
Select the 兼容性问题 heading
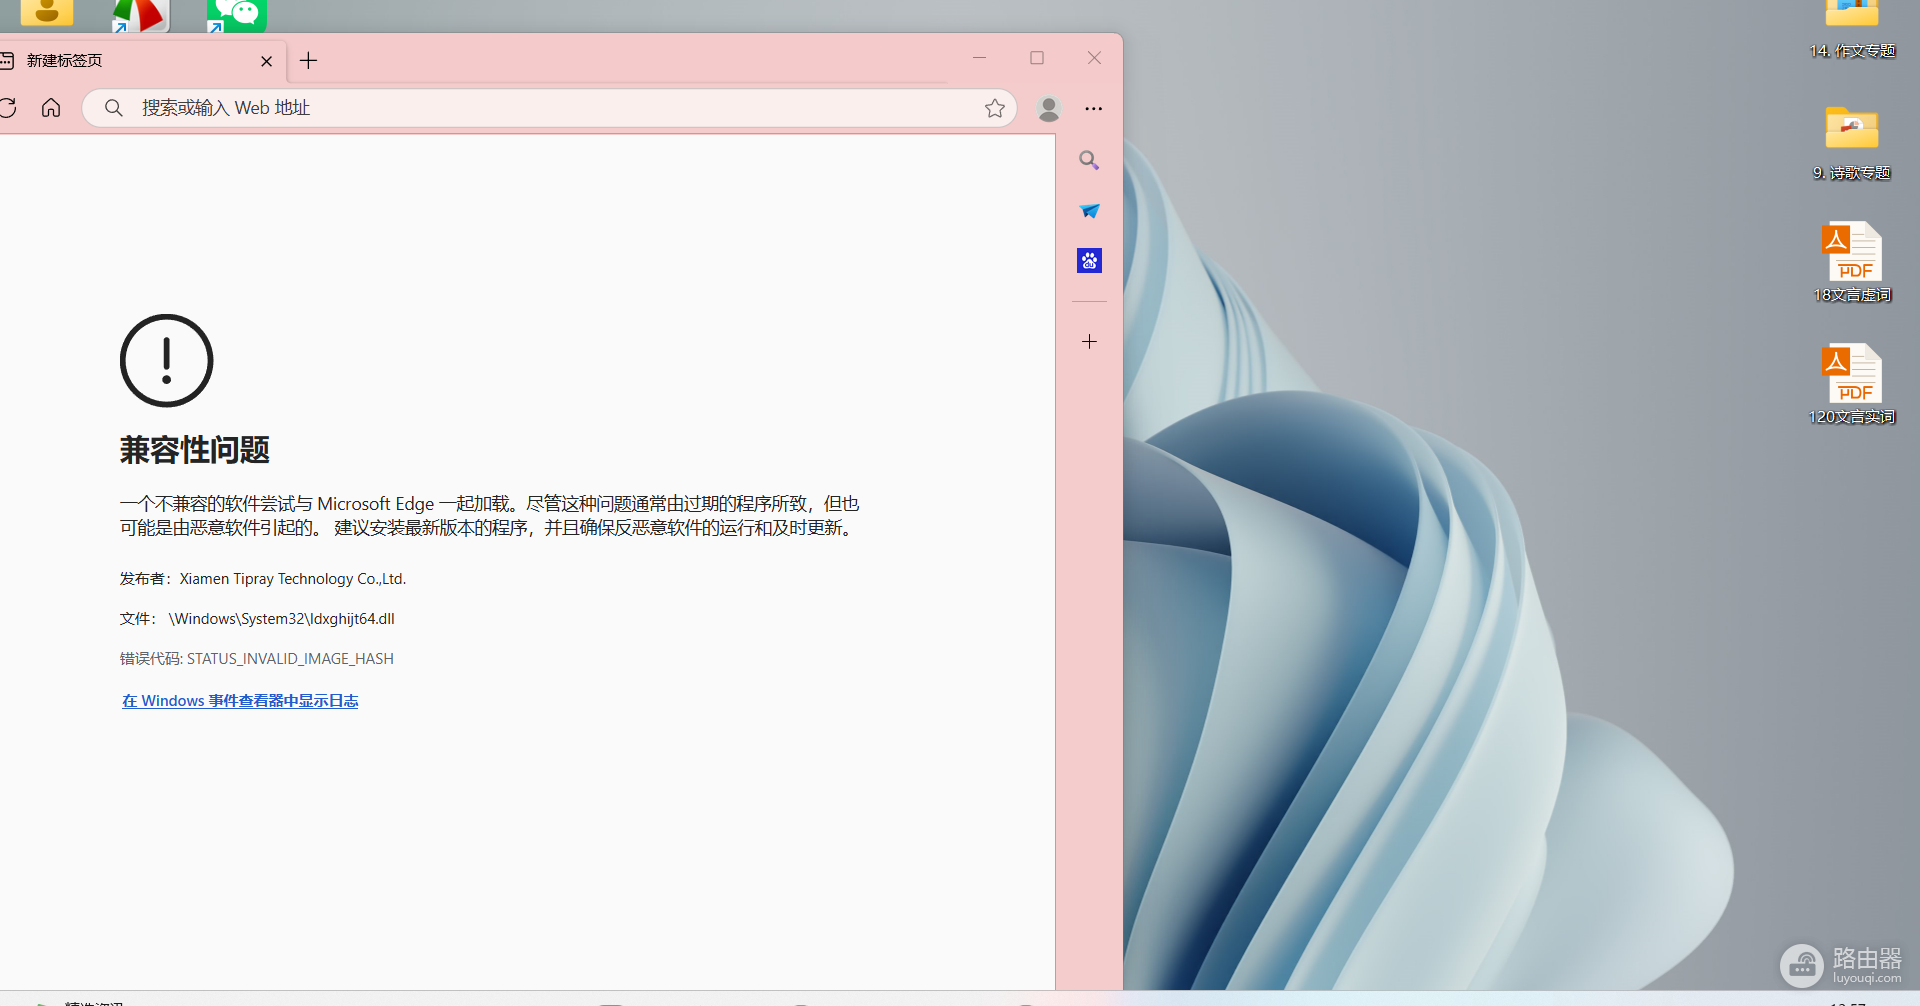(195, 450)
